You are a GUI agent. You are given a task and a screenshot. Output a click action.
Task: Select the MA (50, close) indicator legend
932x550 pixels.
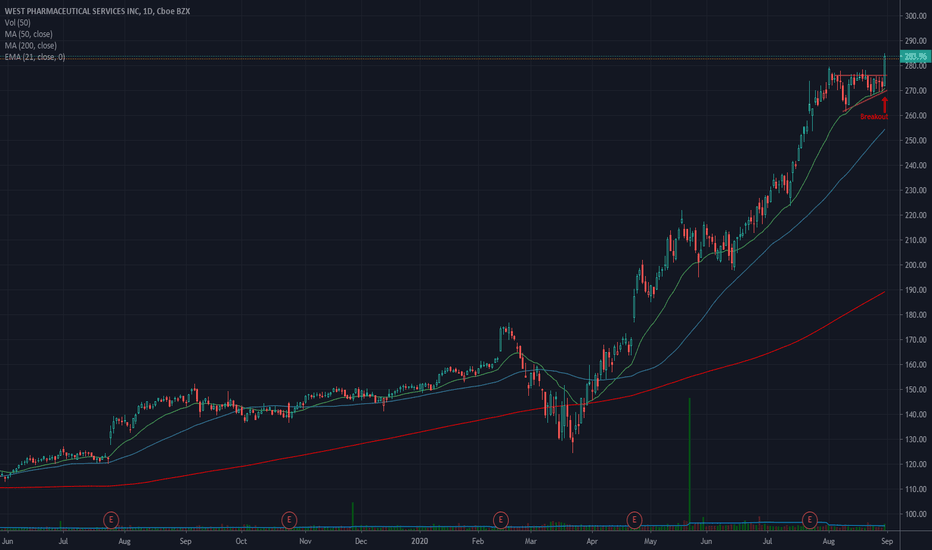(29, 34)
